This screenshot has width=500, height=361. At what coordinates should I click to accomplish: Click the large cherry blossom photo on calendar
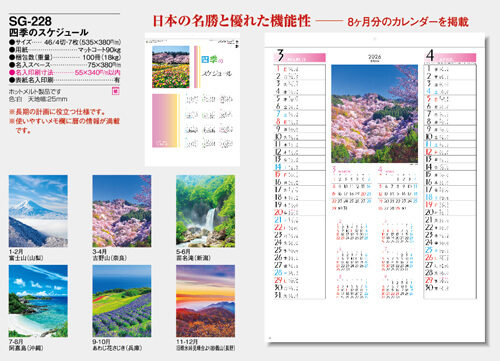374,114
